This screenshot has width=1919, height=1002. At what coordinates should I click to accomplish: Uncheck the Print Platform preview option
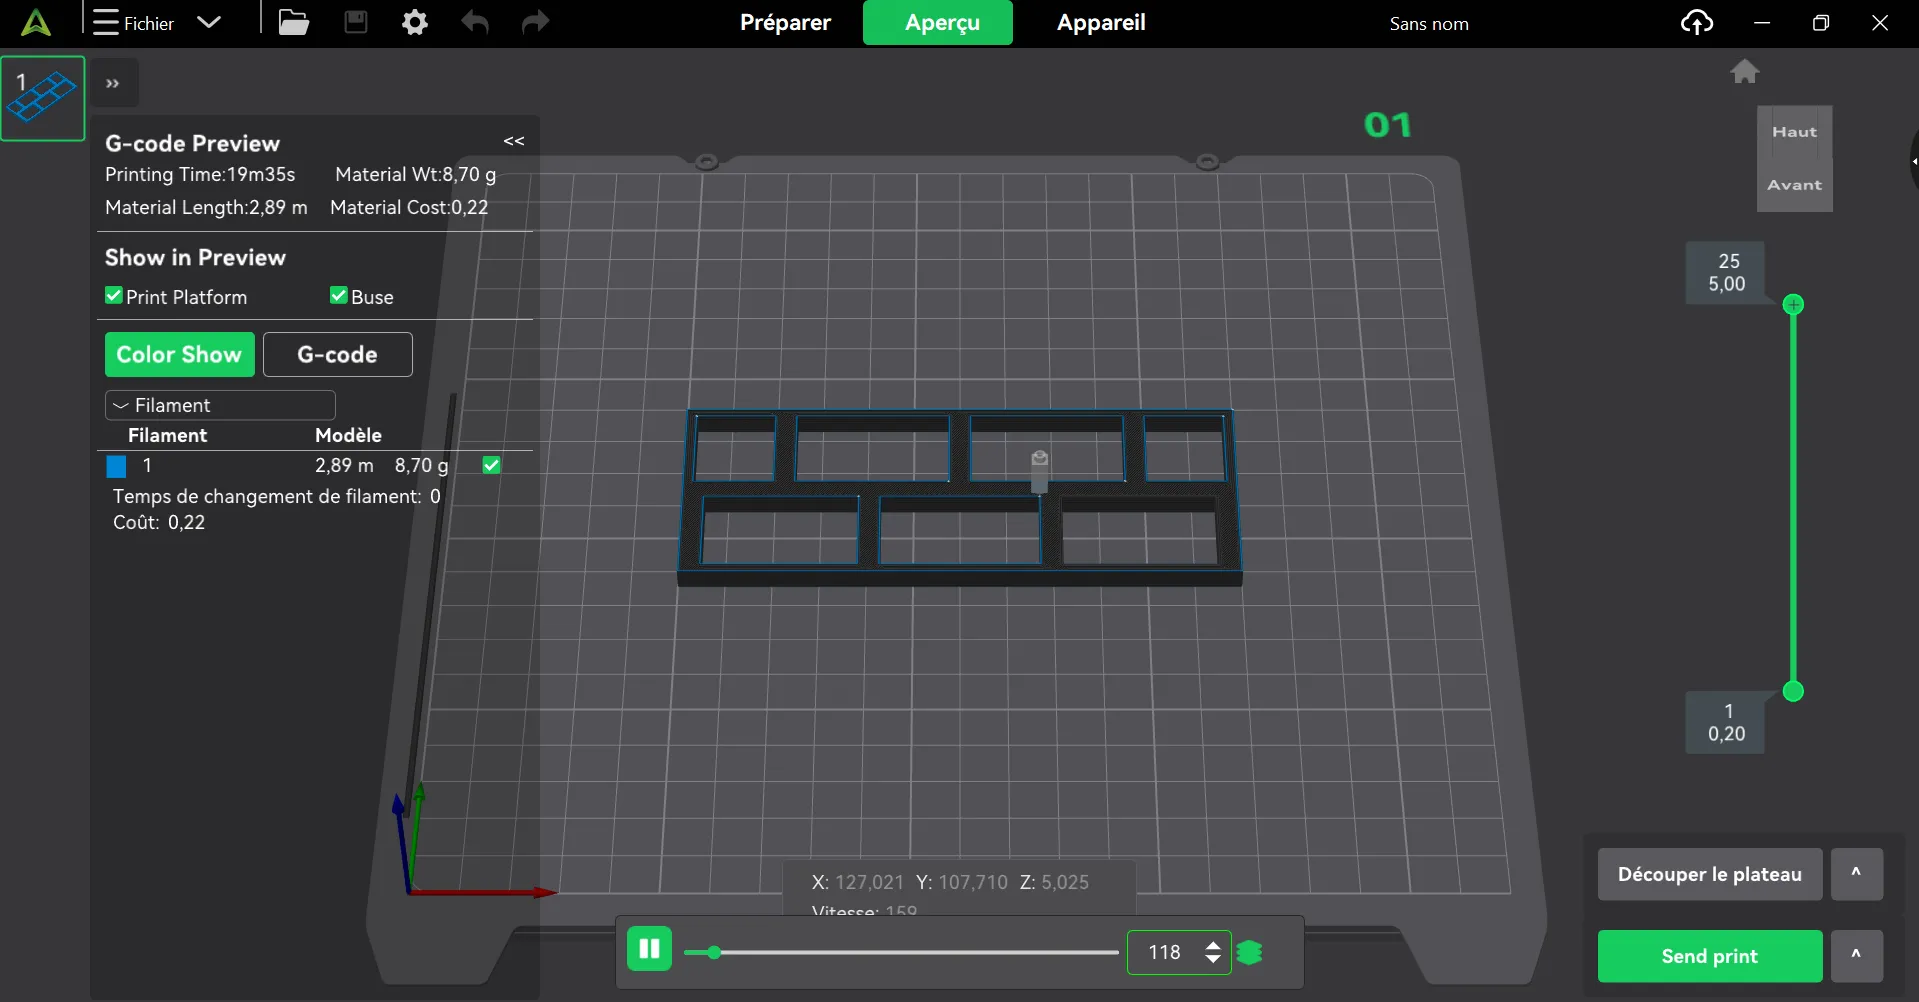coord(113,295)
